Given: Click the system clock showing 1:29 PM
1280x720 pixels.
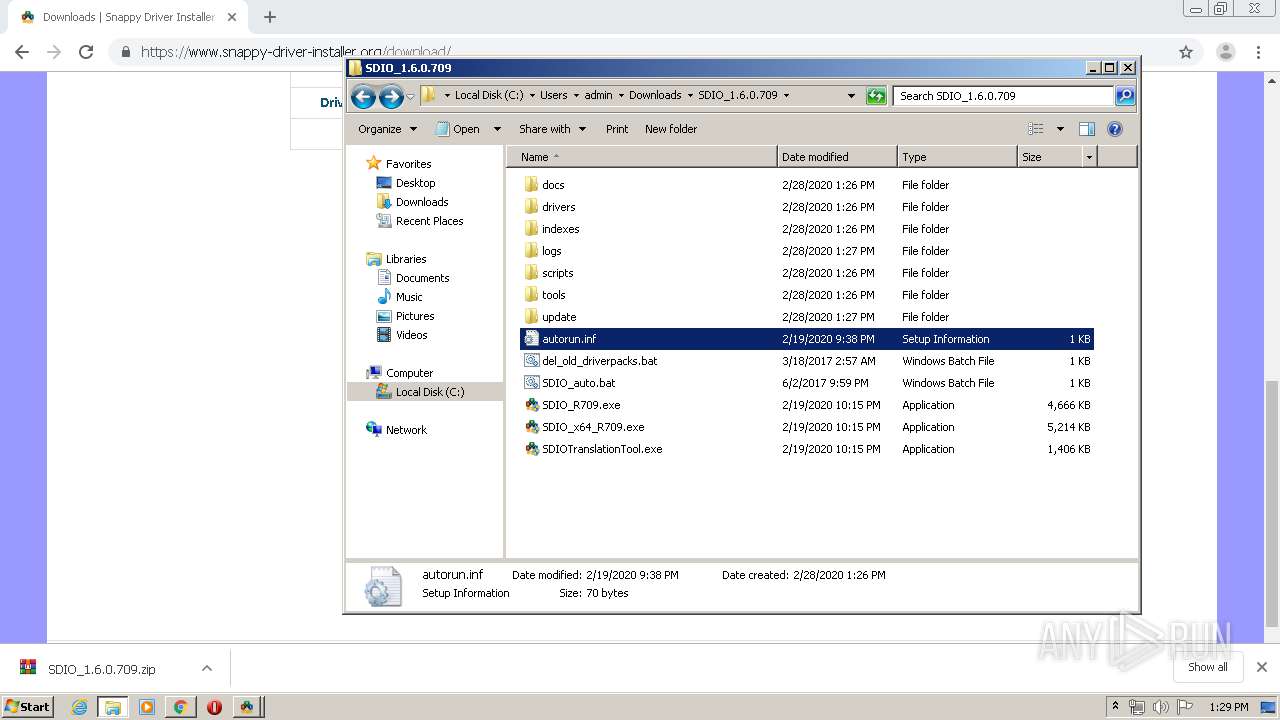Looking at the screenshot, I should coord(1229,707).
